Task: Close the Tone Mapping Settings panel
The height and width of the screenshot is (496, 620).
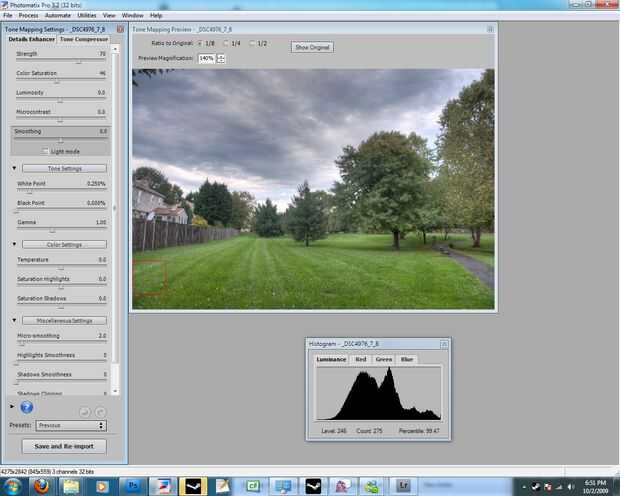Action: point(121,29)
